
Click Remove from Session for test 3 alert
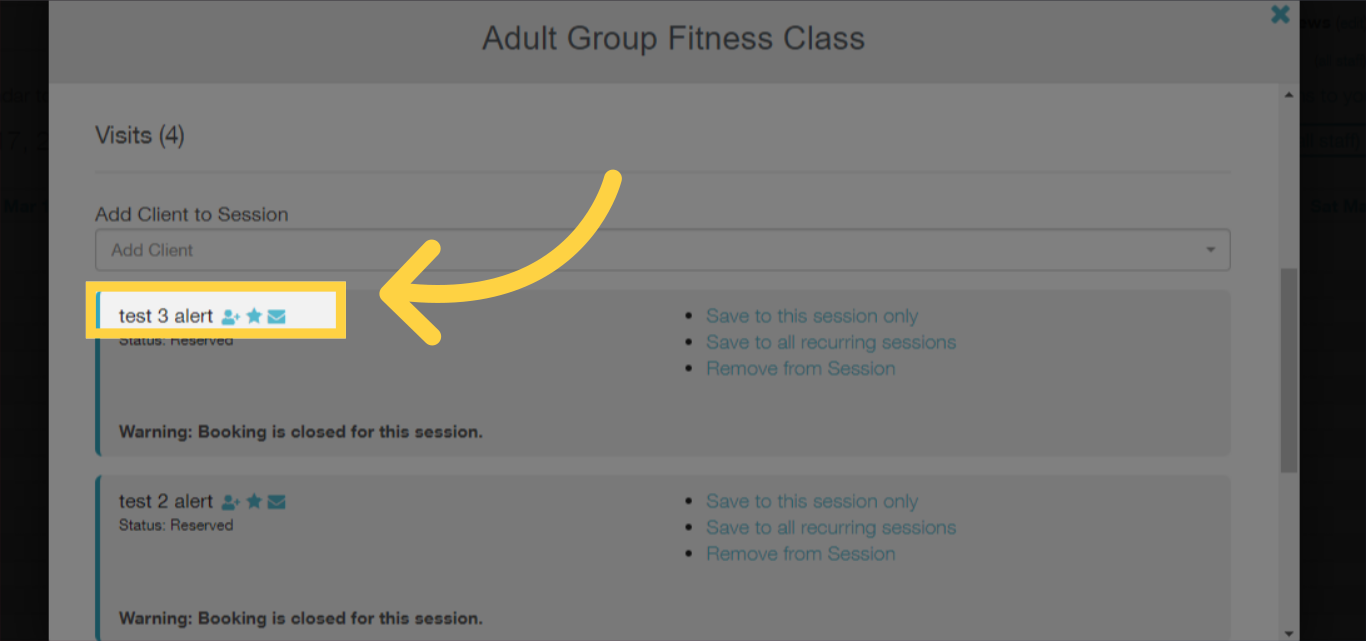[x=800, y=367]
